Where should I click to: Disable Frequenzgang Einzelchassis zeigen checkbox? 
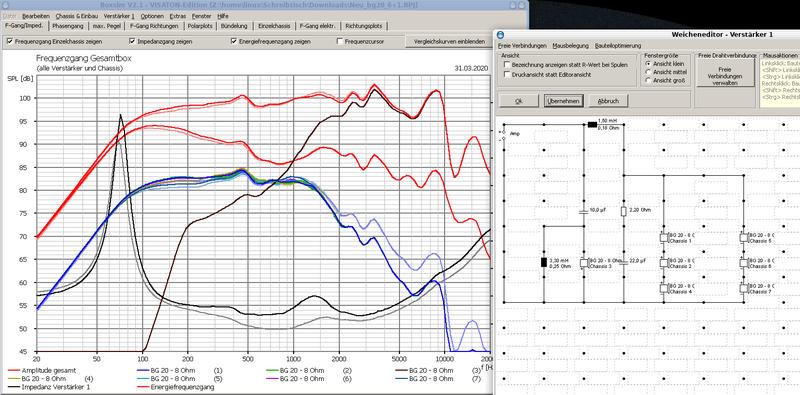(x=11, y=41)
